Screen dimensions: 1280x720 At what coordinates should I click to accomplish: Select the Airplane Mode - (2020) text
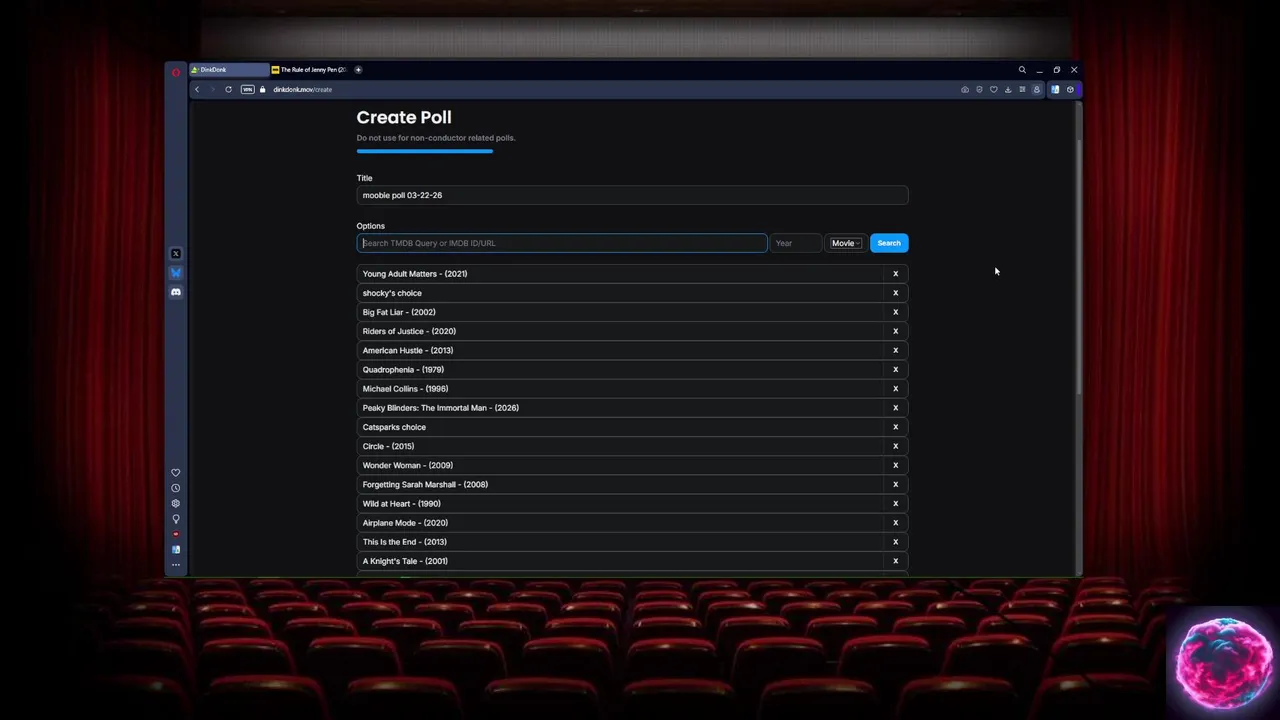click(x=405, y=523)
